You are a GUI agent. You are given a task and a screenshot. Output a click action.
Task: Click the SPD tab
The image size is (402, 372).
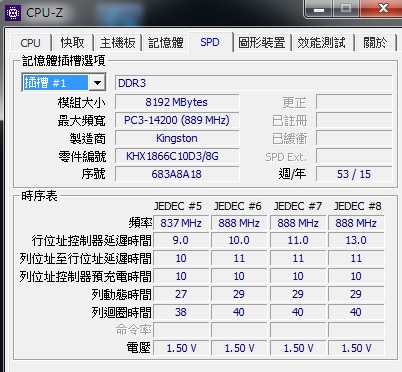point(210,42)
